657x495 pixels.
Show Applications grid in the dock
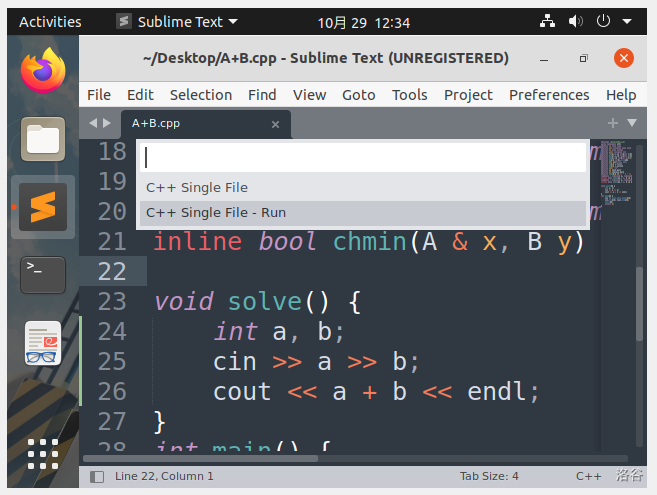pyautogui.click(x=42, y=453)
